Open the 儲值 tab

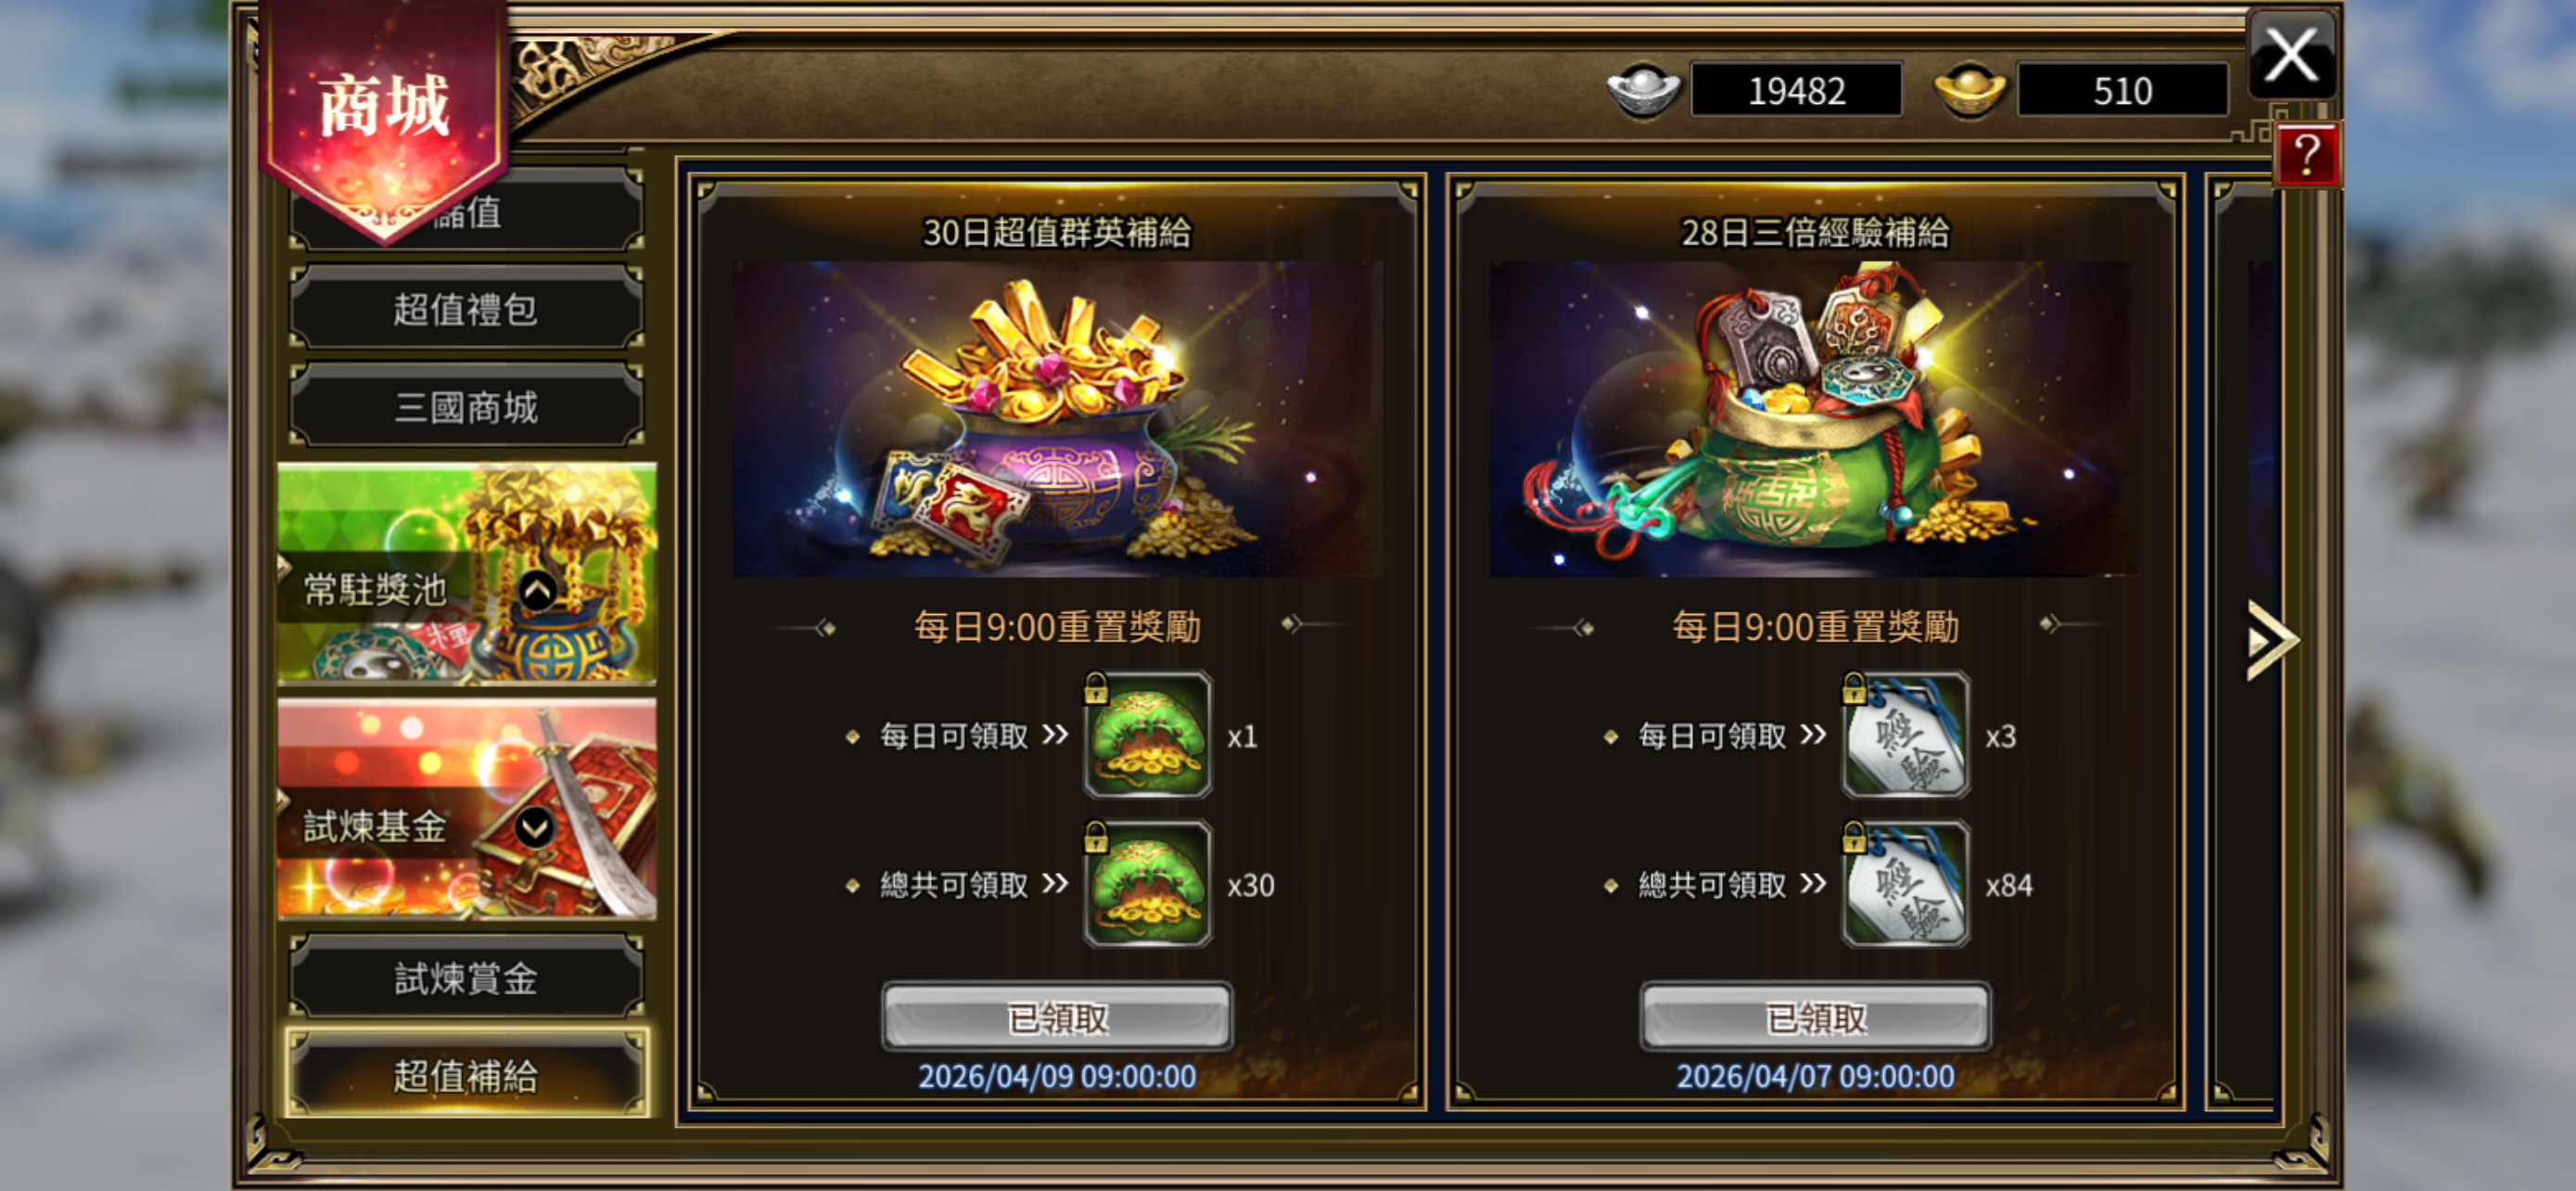(x=466, y=211)
